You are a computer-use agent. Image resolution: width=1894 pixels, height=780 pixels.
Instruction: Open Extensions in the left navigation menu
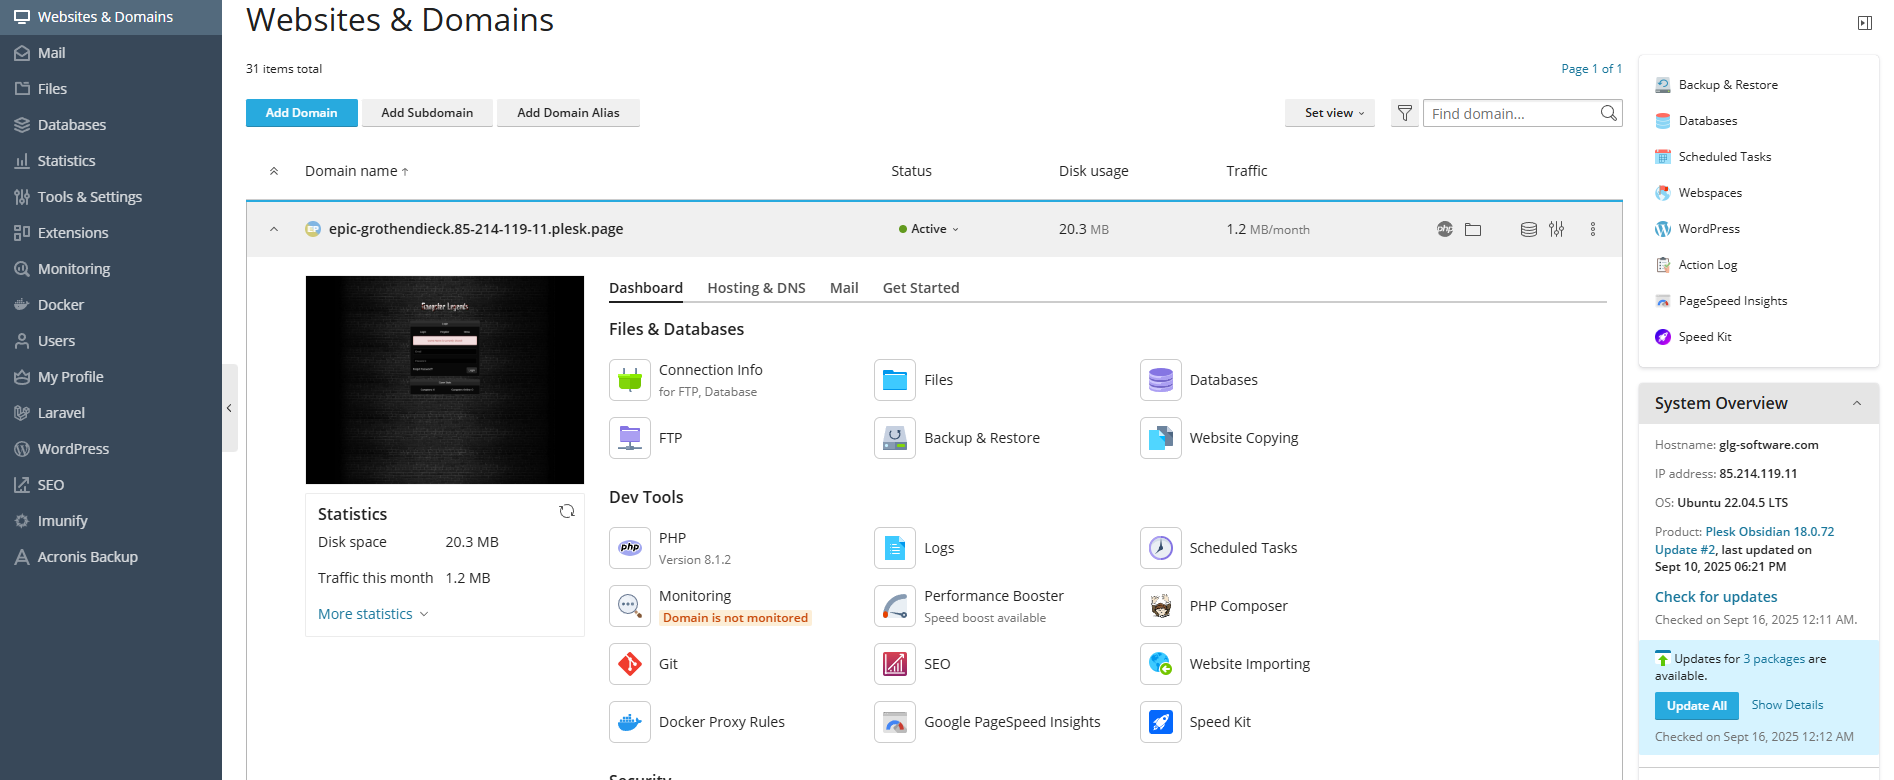73,233
